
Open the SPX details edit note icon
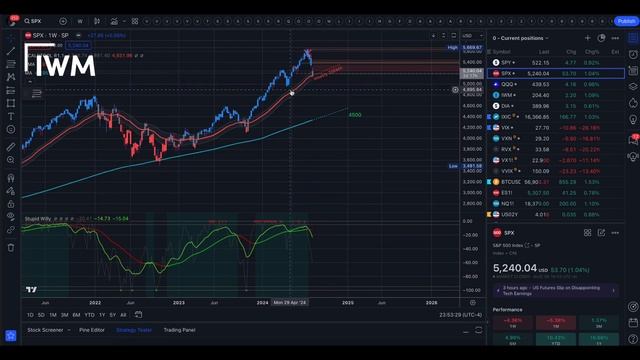pyautogui.click(x=601, y=233)
